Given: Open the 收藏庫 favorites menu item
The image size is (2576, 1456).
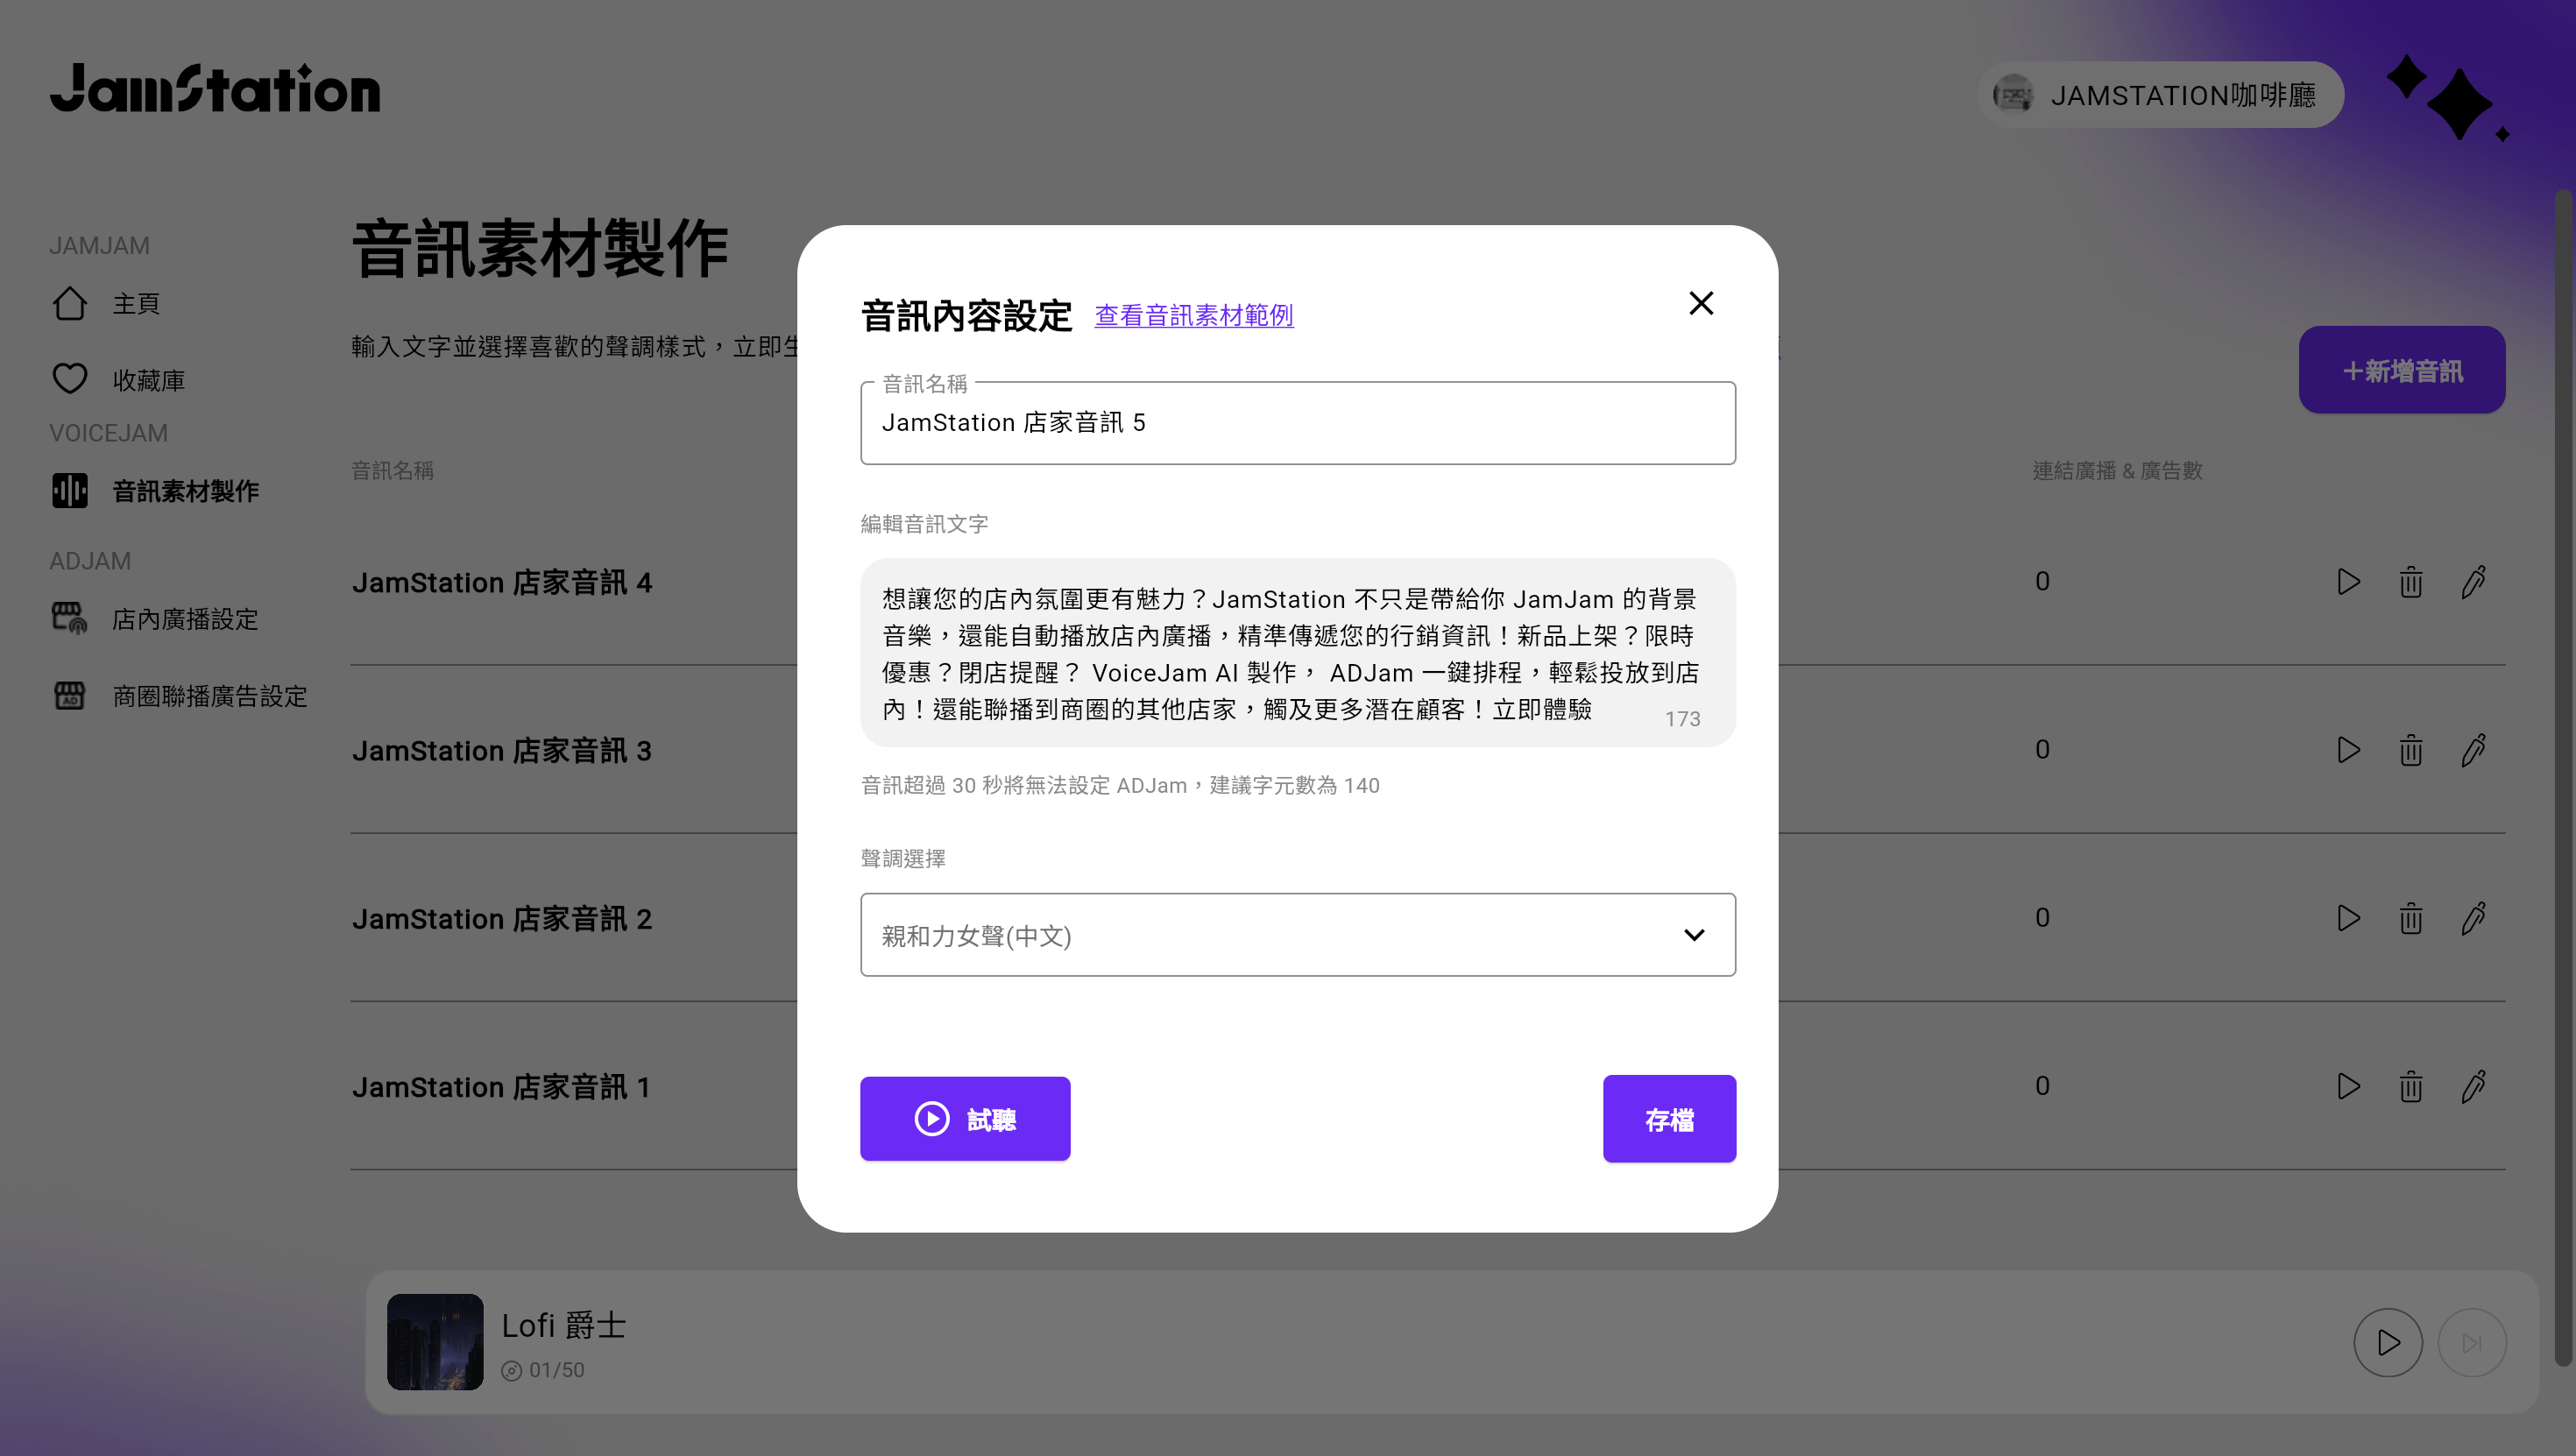Looking at the screenshot, I should [x=148, y=380].
